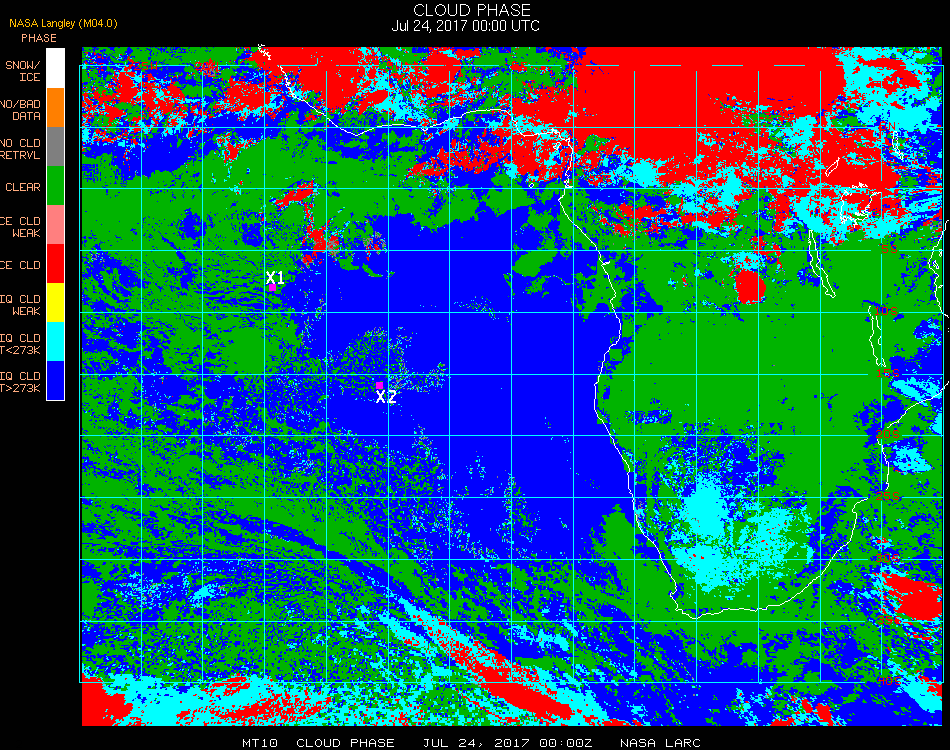950x750 pixels.
Task: Click the pink ICE CLD WEAK legend swatch
Action: [x=55, y=225]
